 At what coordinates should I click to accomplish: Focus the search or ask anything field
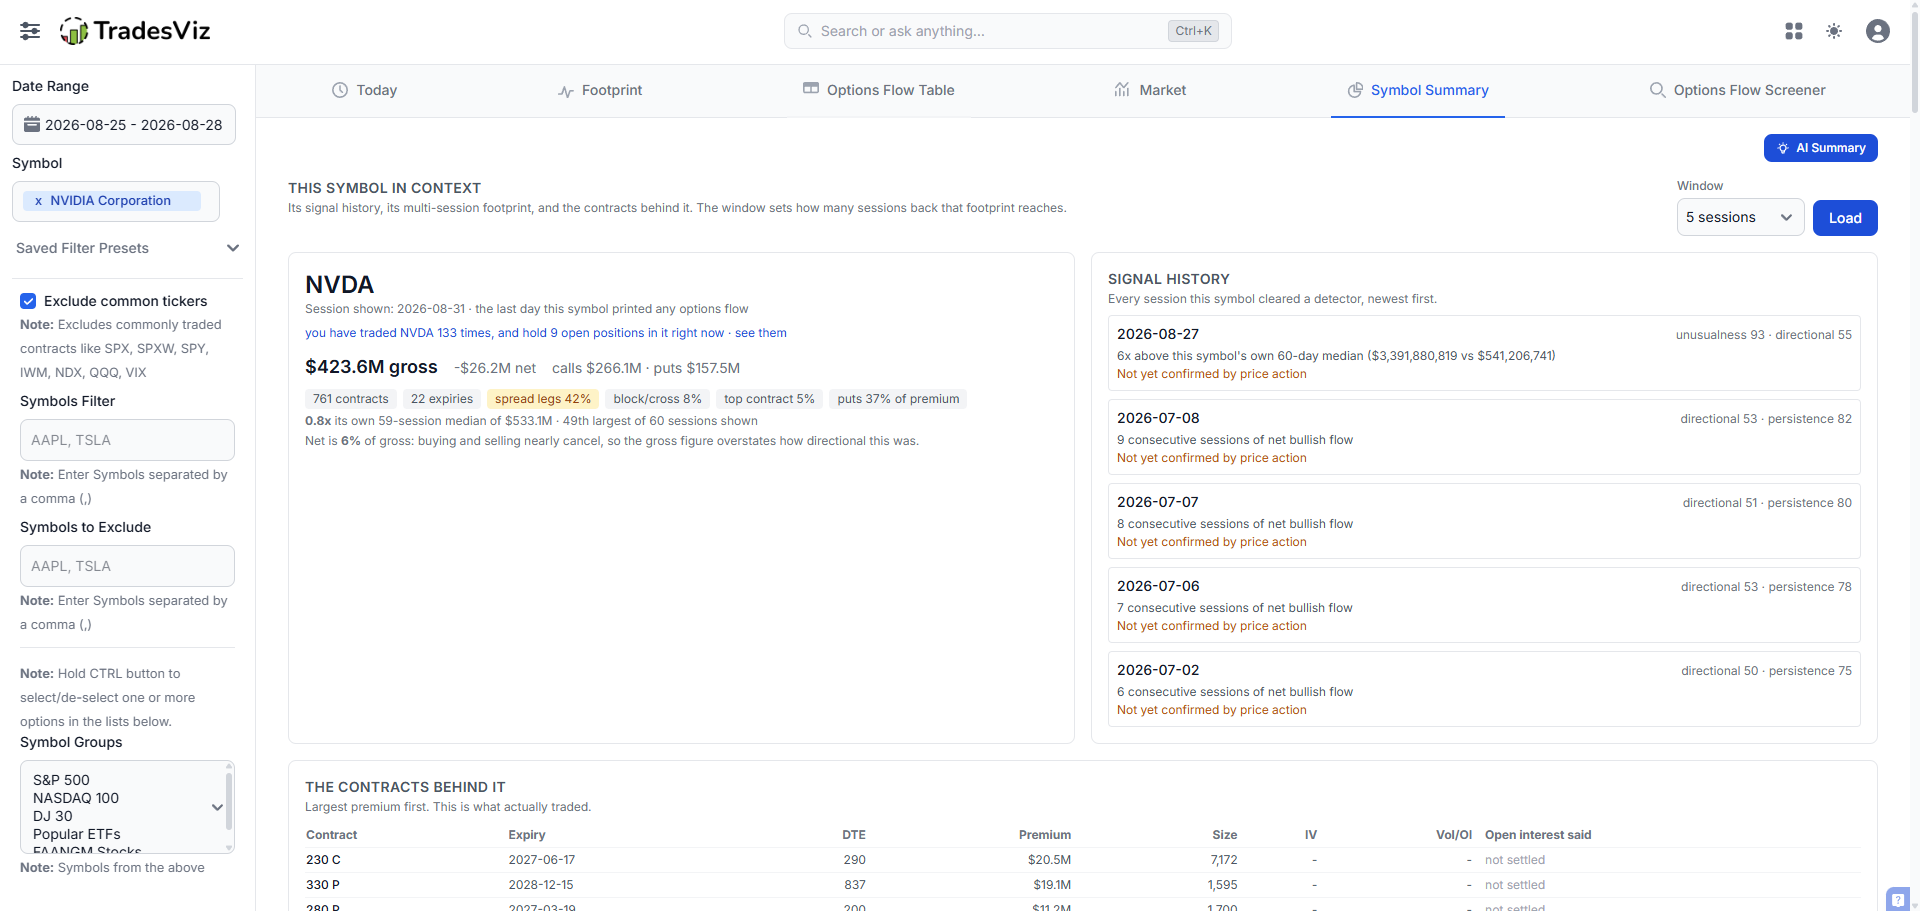click(1008, 31)
